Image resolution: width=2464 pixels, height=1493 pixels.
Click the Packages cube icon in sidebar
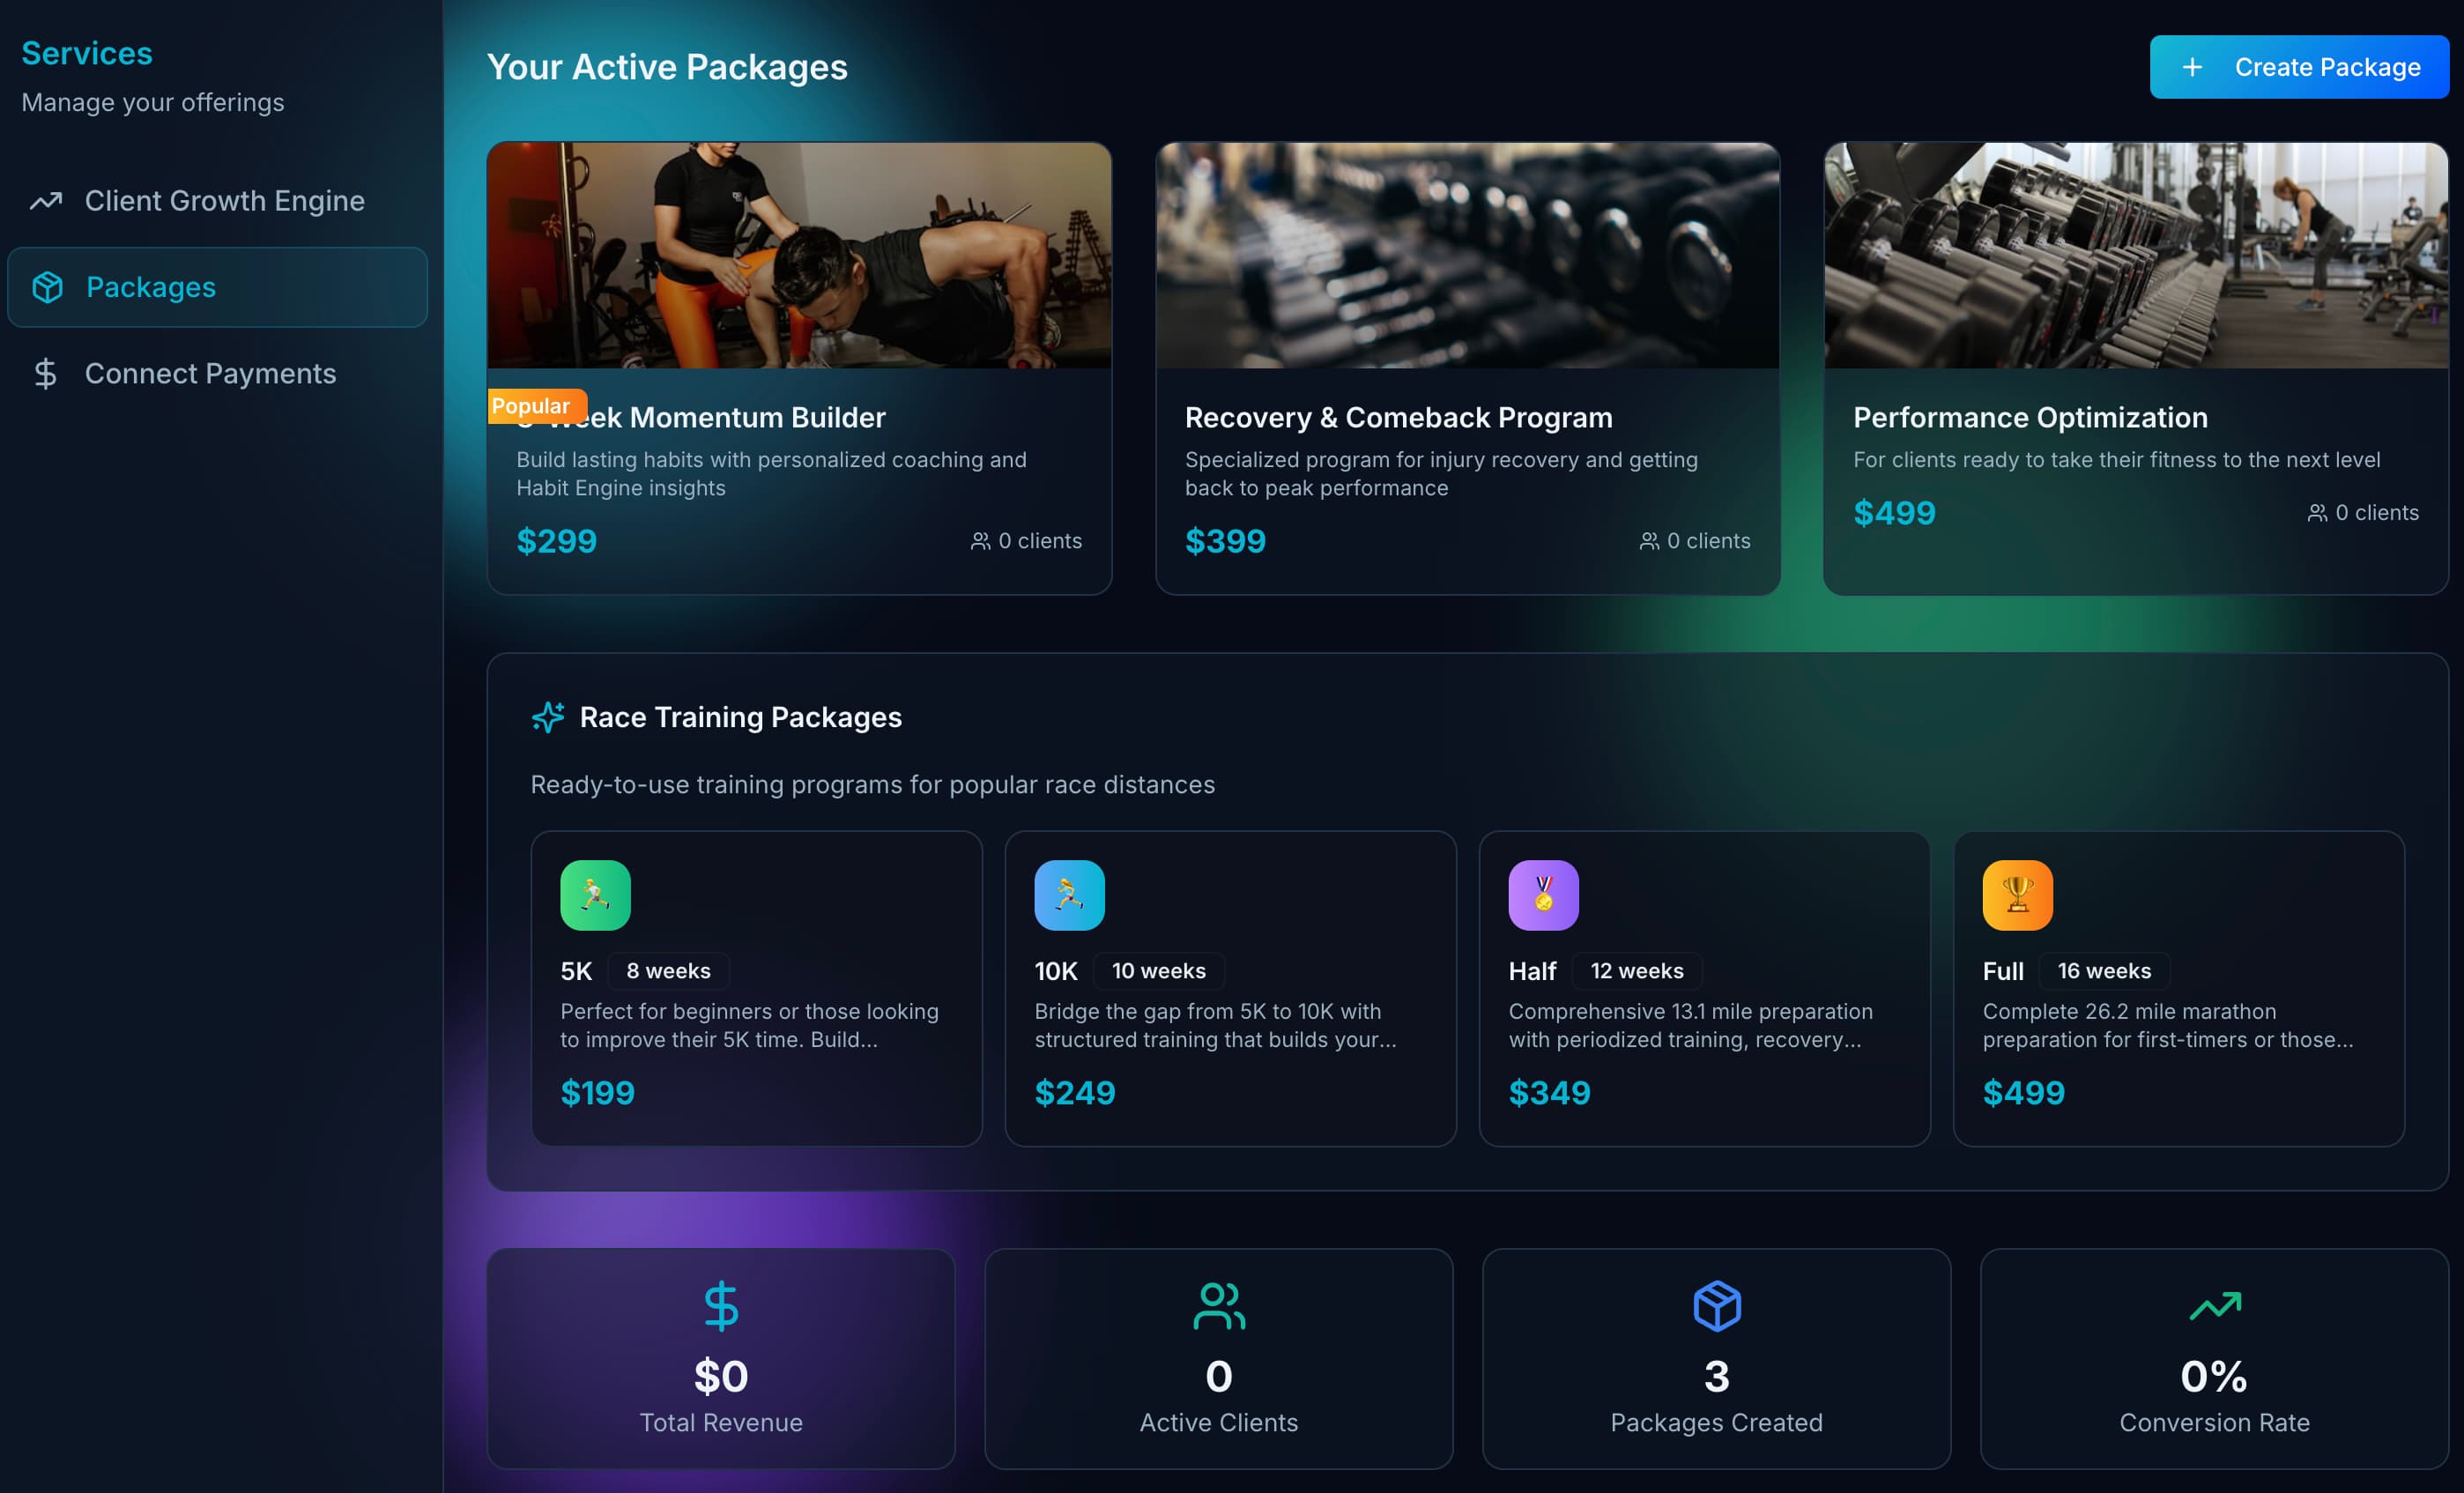[x=46, y=287]
